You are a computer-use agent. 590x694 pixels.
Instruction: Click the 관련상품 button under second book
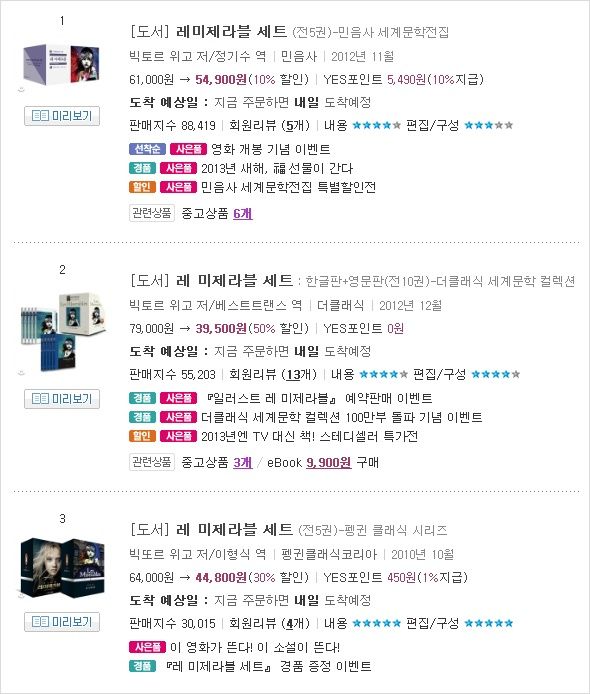[x=152, y=462]
